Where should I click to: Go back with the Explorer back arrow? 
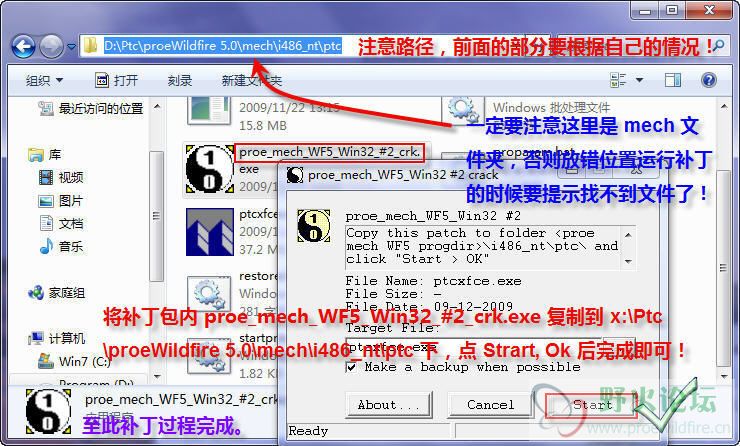(x=23, y=46)
